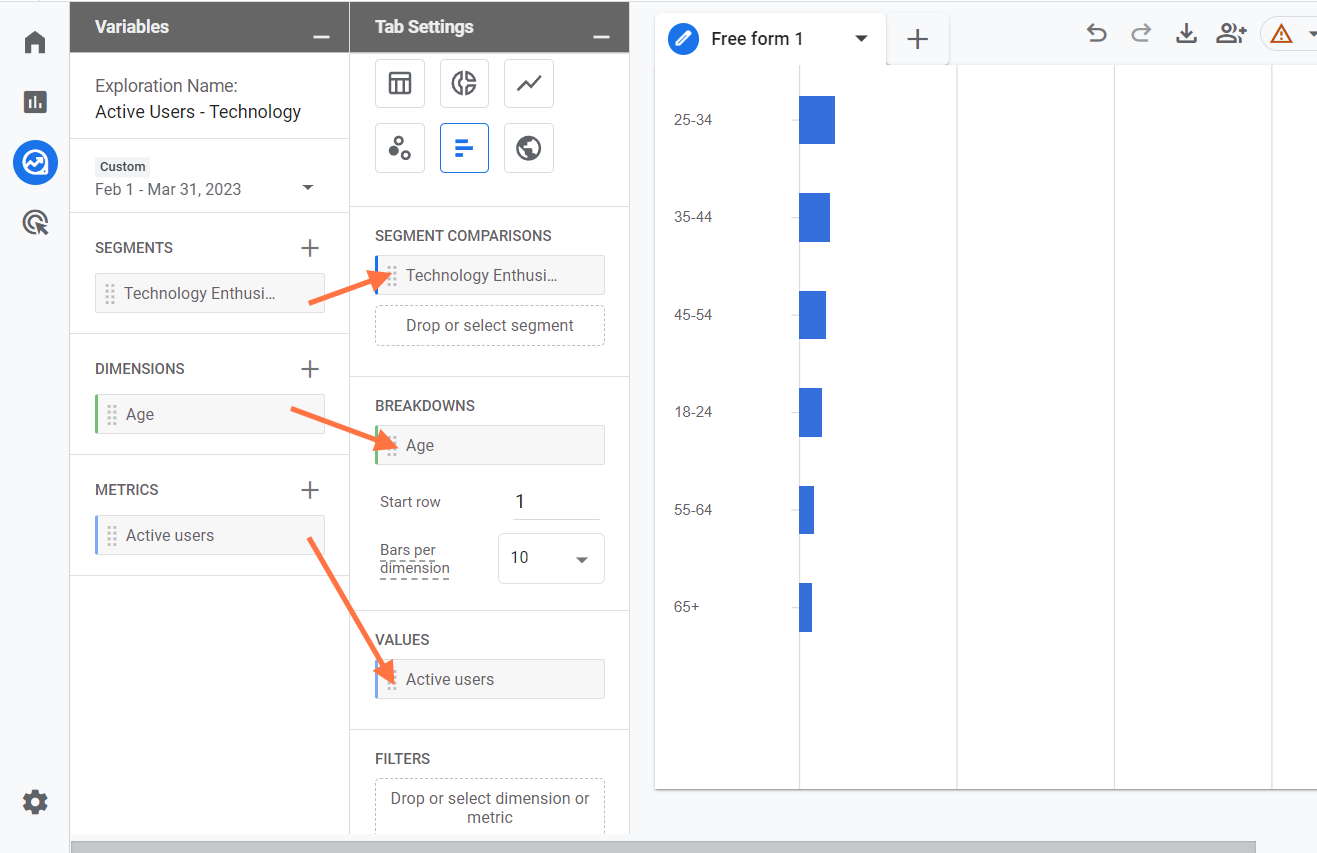The image size is (1317, 853).
Task: Click the Drop or select segment box
Action: [x=490, y=326]
